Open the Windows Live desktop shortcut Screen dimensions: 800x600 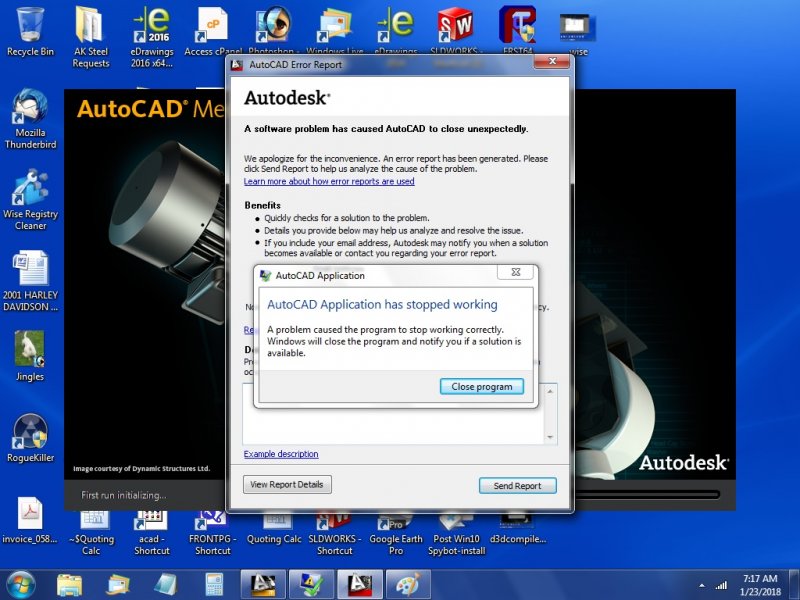coord(335,31)
